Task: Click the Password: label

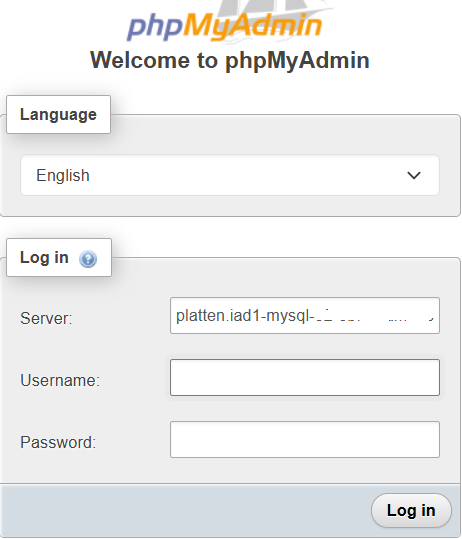Action: point(58,442)
